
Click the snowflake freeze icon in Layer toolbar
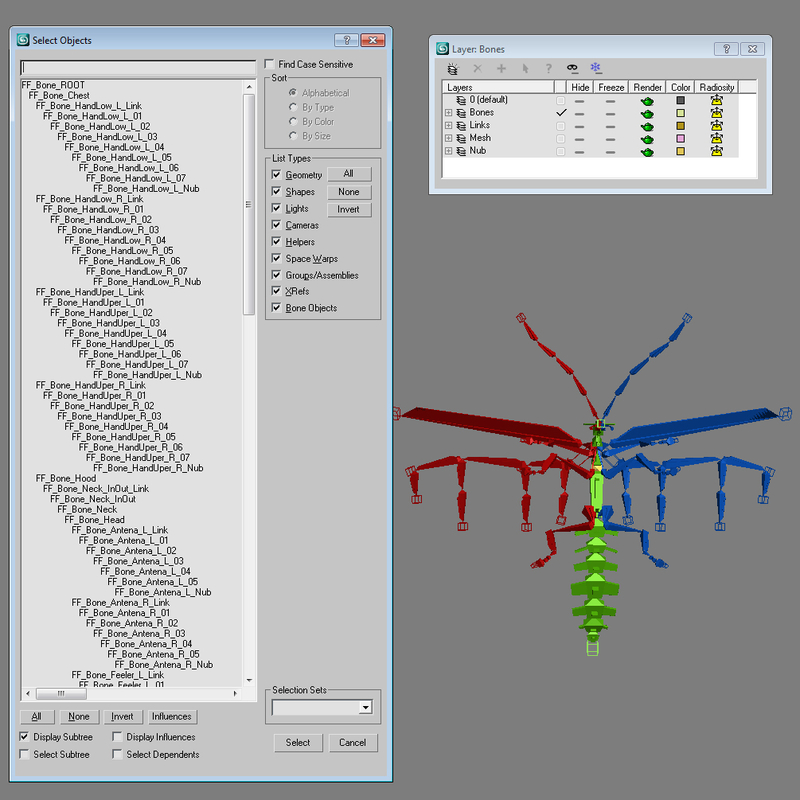595,68
